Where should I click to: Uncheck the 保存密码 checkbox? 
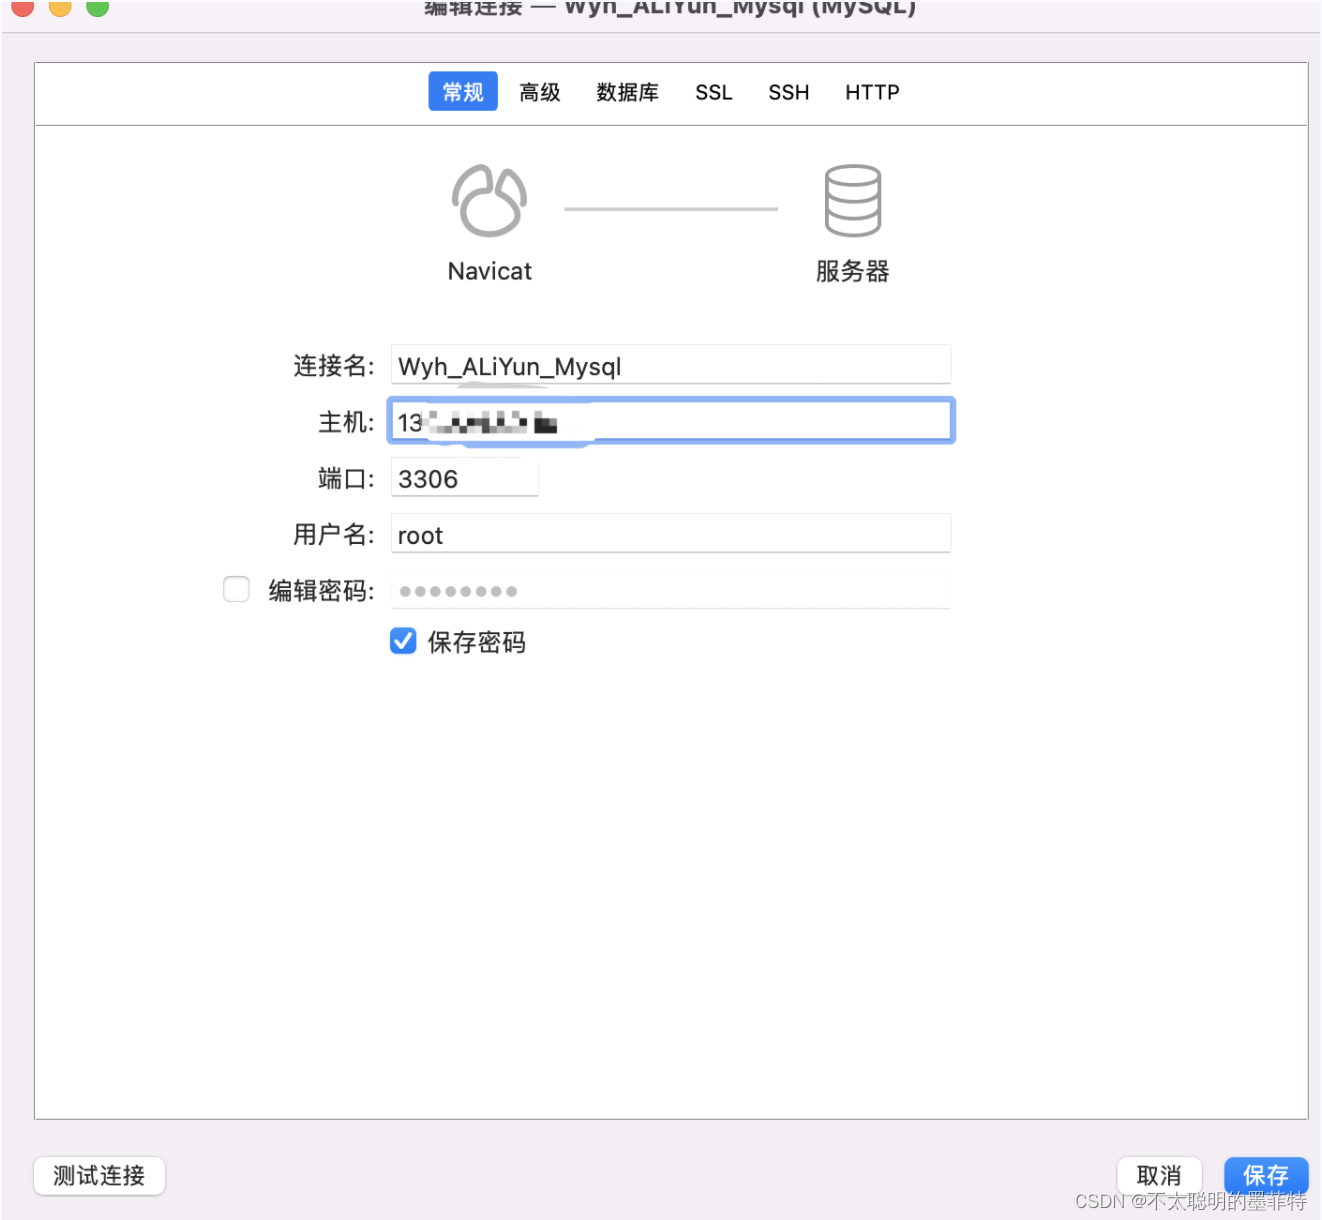(403, 641)
